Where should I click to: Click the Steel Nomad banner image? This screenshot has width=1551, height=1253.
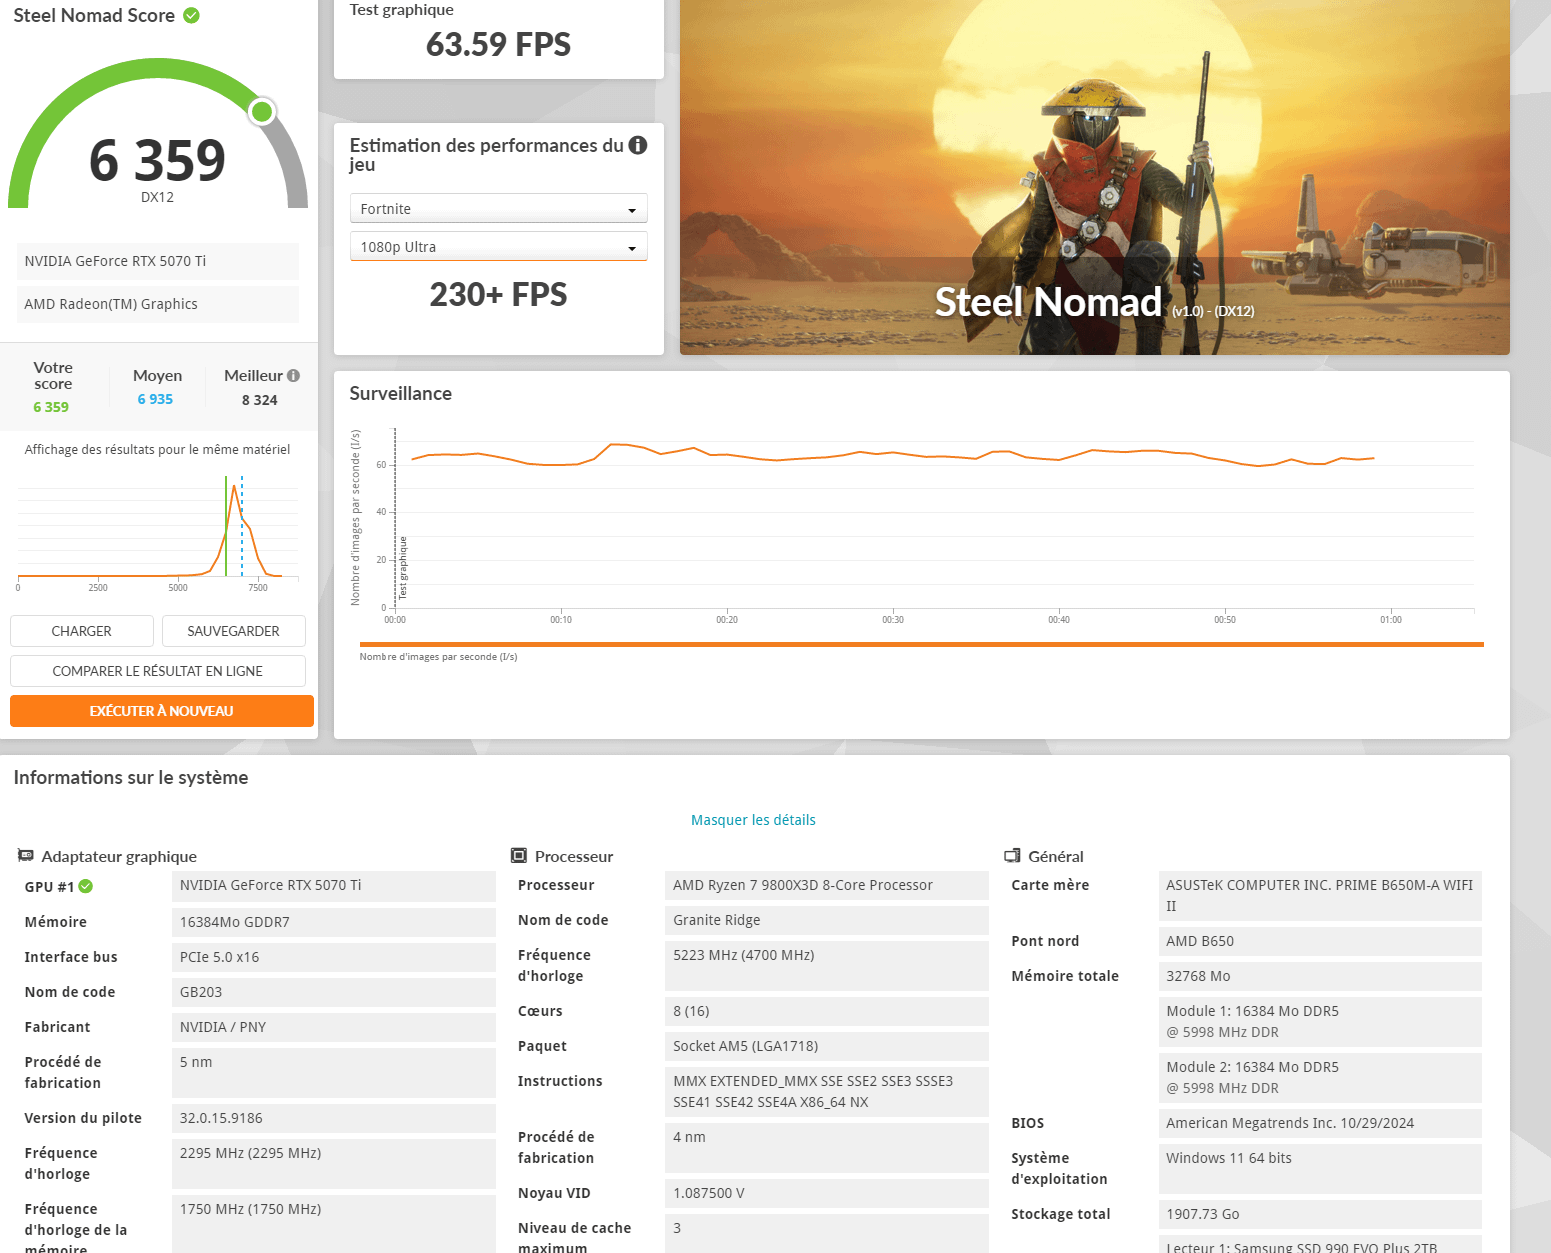click(1094, 177)
